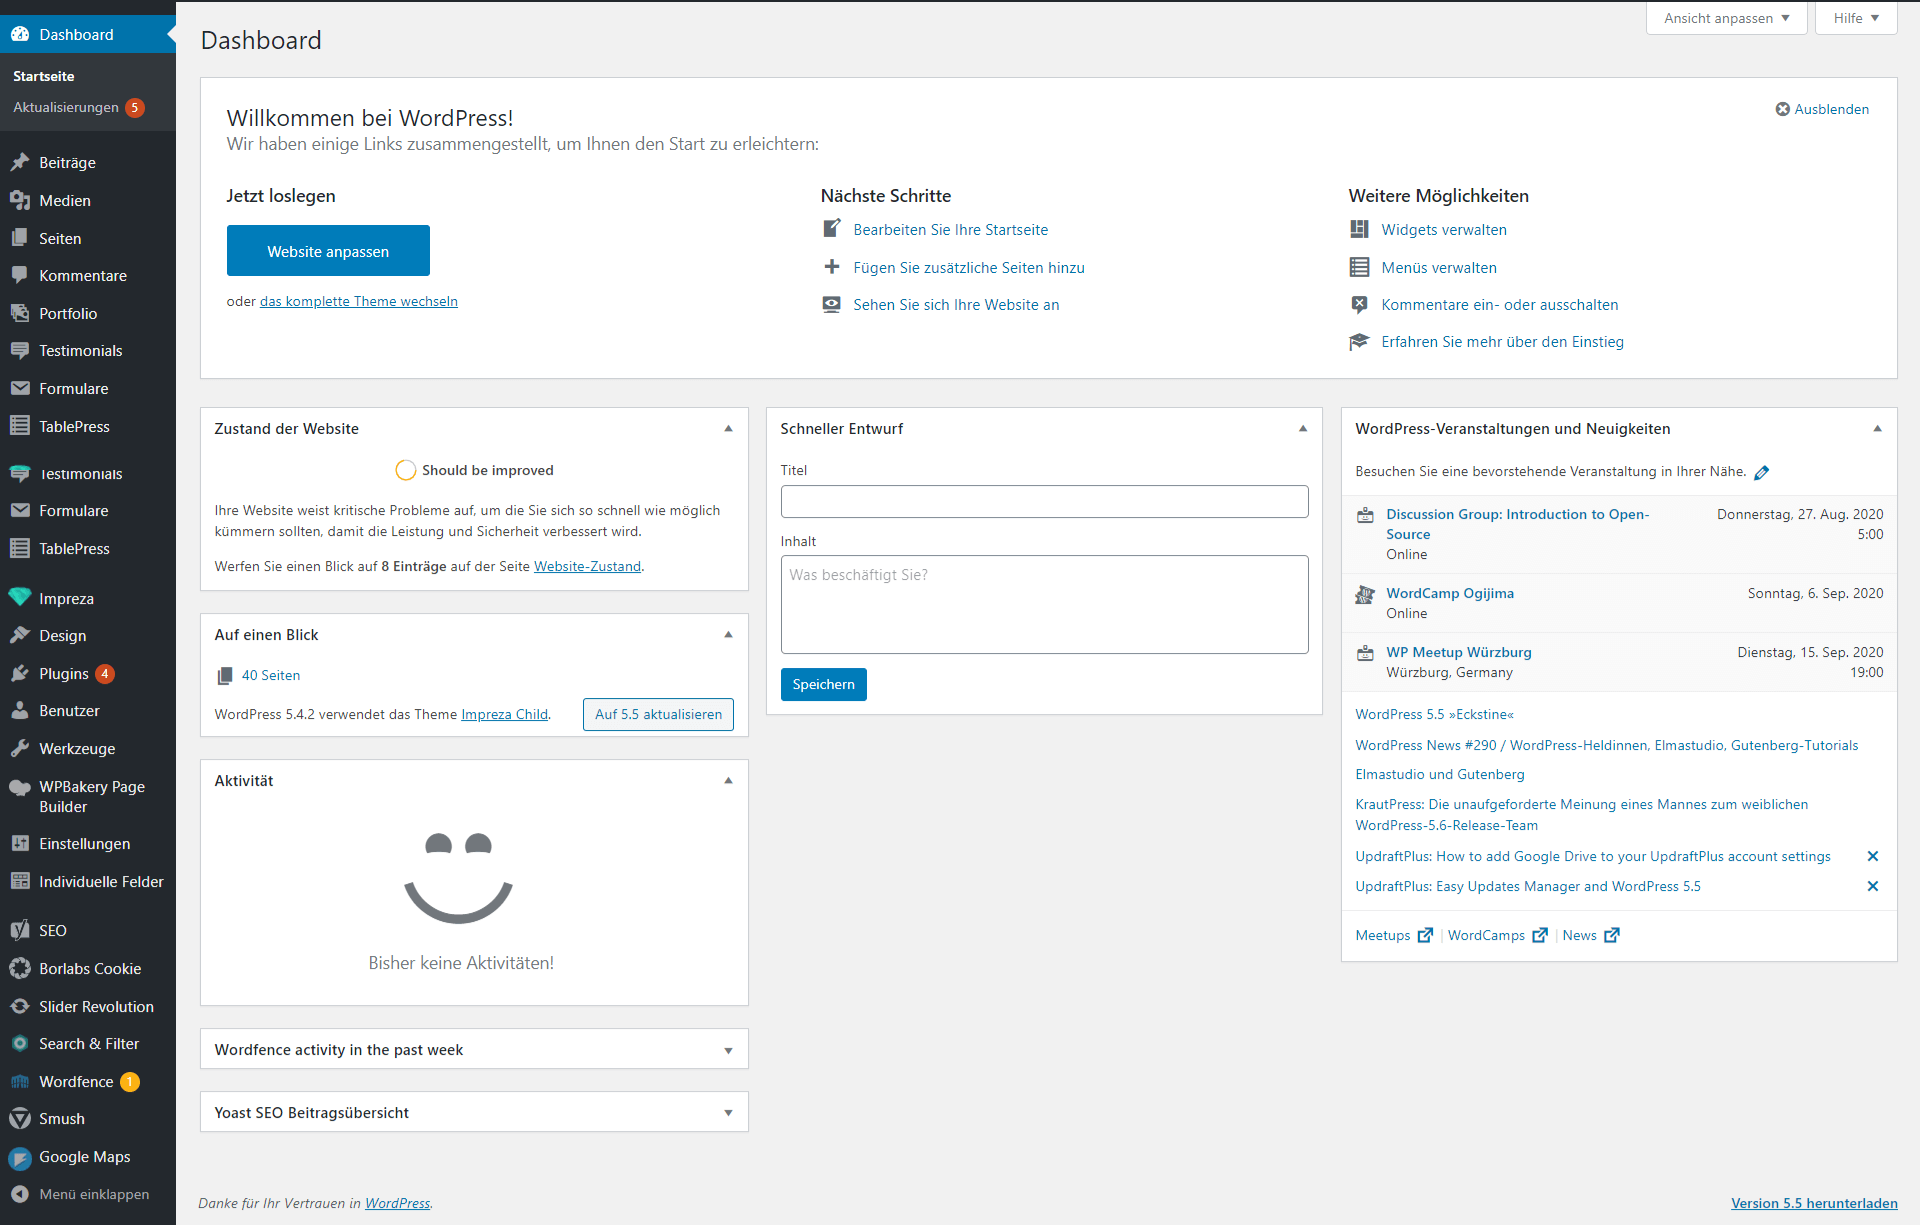Click the Titel input field
This screenshot has width=1920, height=1225.
[x=1043, y=501]
